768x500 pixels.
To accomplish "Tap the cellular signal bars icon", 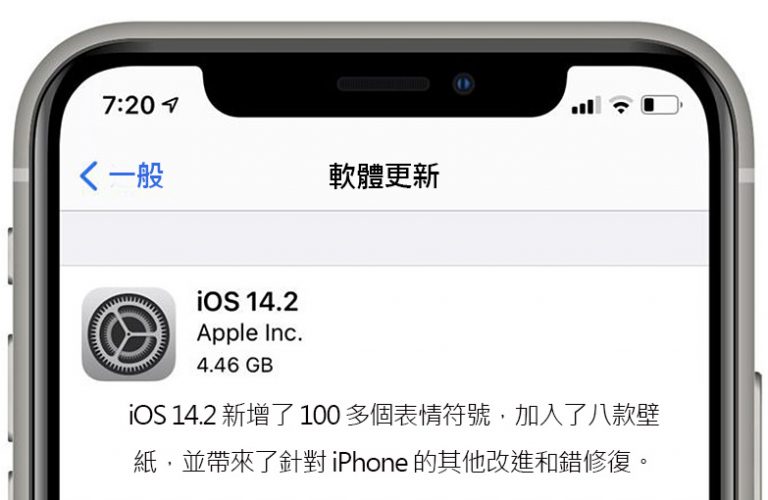I will pyautogui.click(x=586, y=105).
